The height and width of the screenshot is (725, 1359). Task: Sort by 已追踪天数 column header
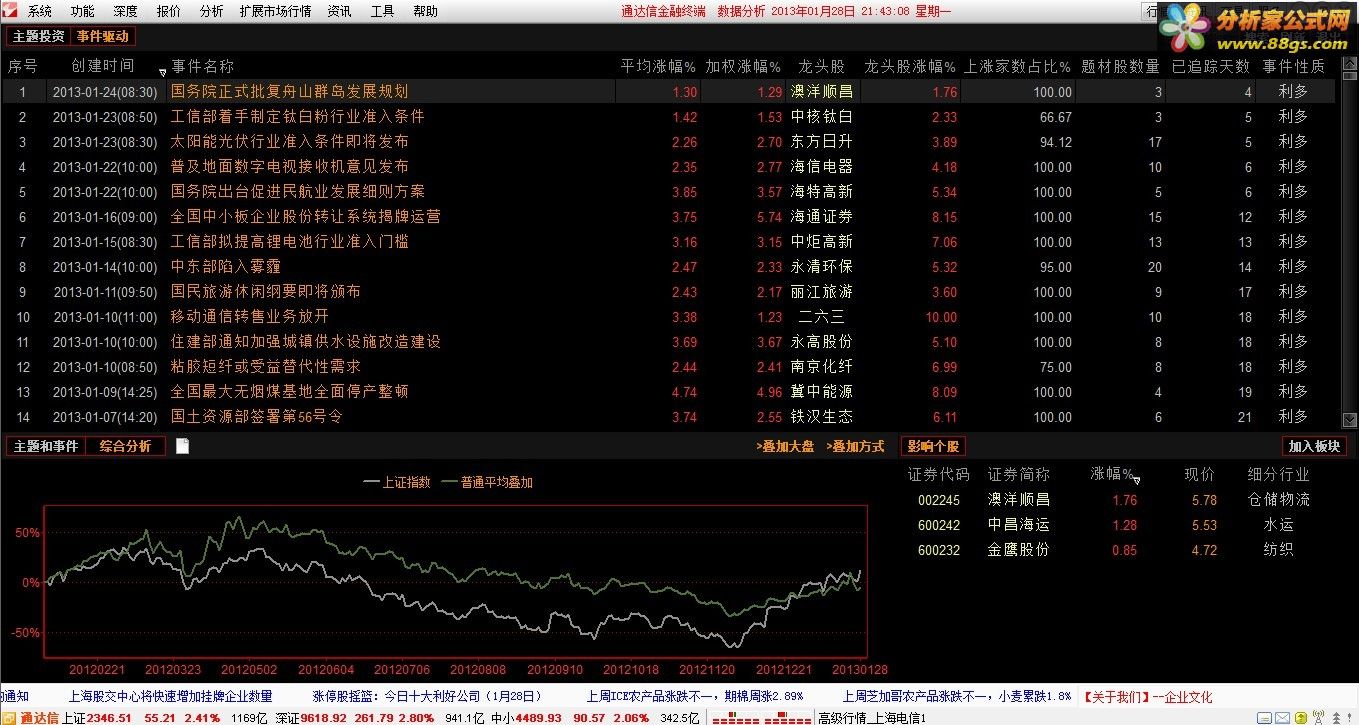(x=1210, y=66)
